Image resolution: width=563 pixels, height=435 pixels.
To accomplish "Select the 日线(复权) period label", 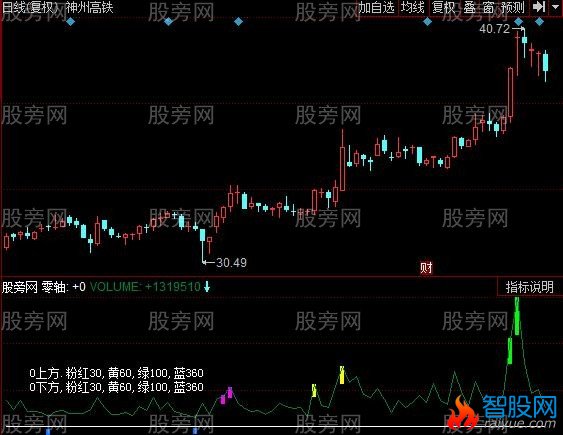I will pos(31,7).
